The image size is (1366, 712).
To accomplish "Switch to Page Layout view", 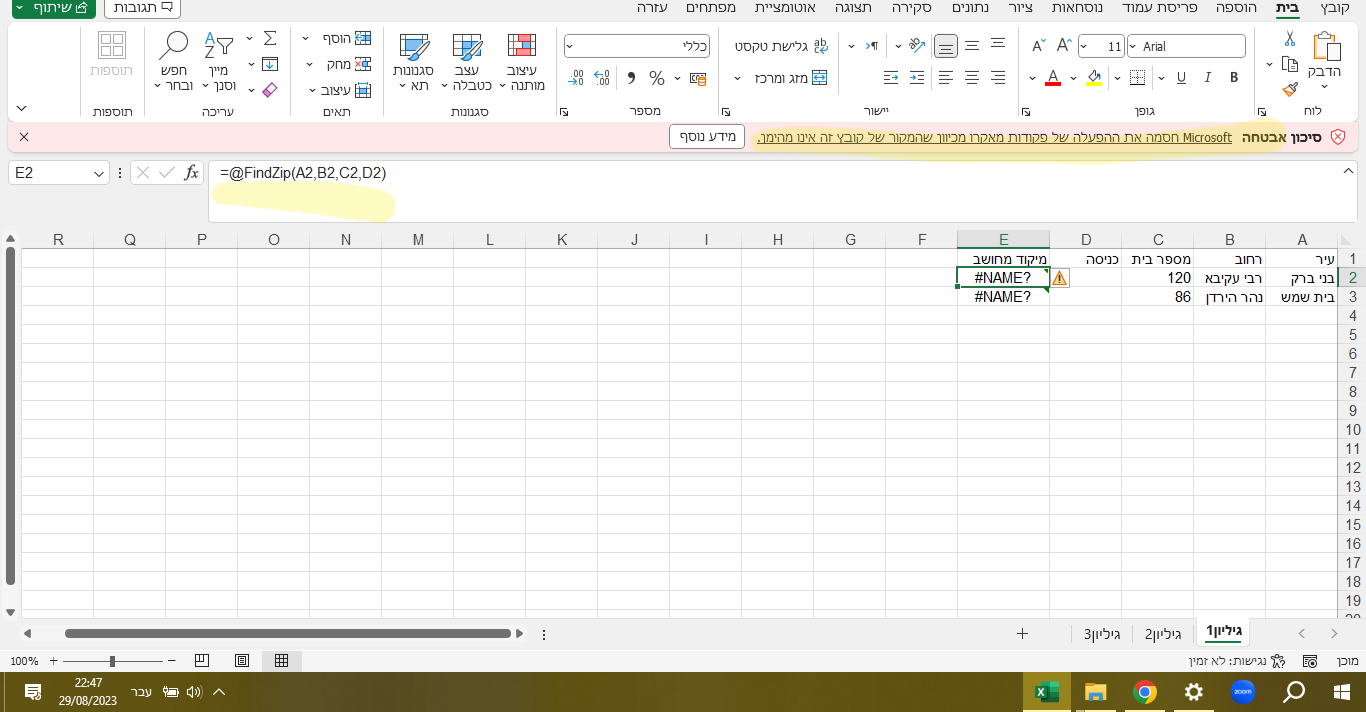I will click(x=241, y=661).
